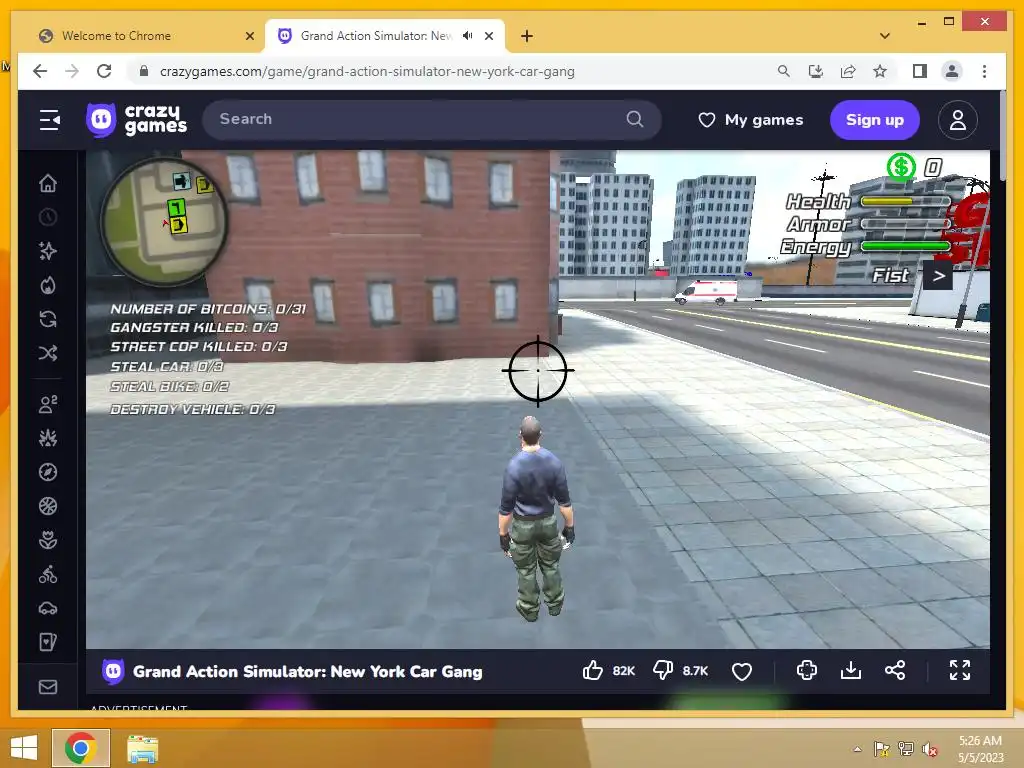
Task: Open the Windows Start button
Action: point(24,747)
